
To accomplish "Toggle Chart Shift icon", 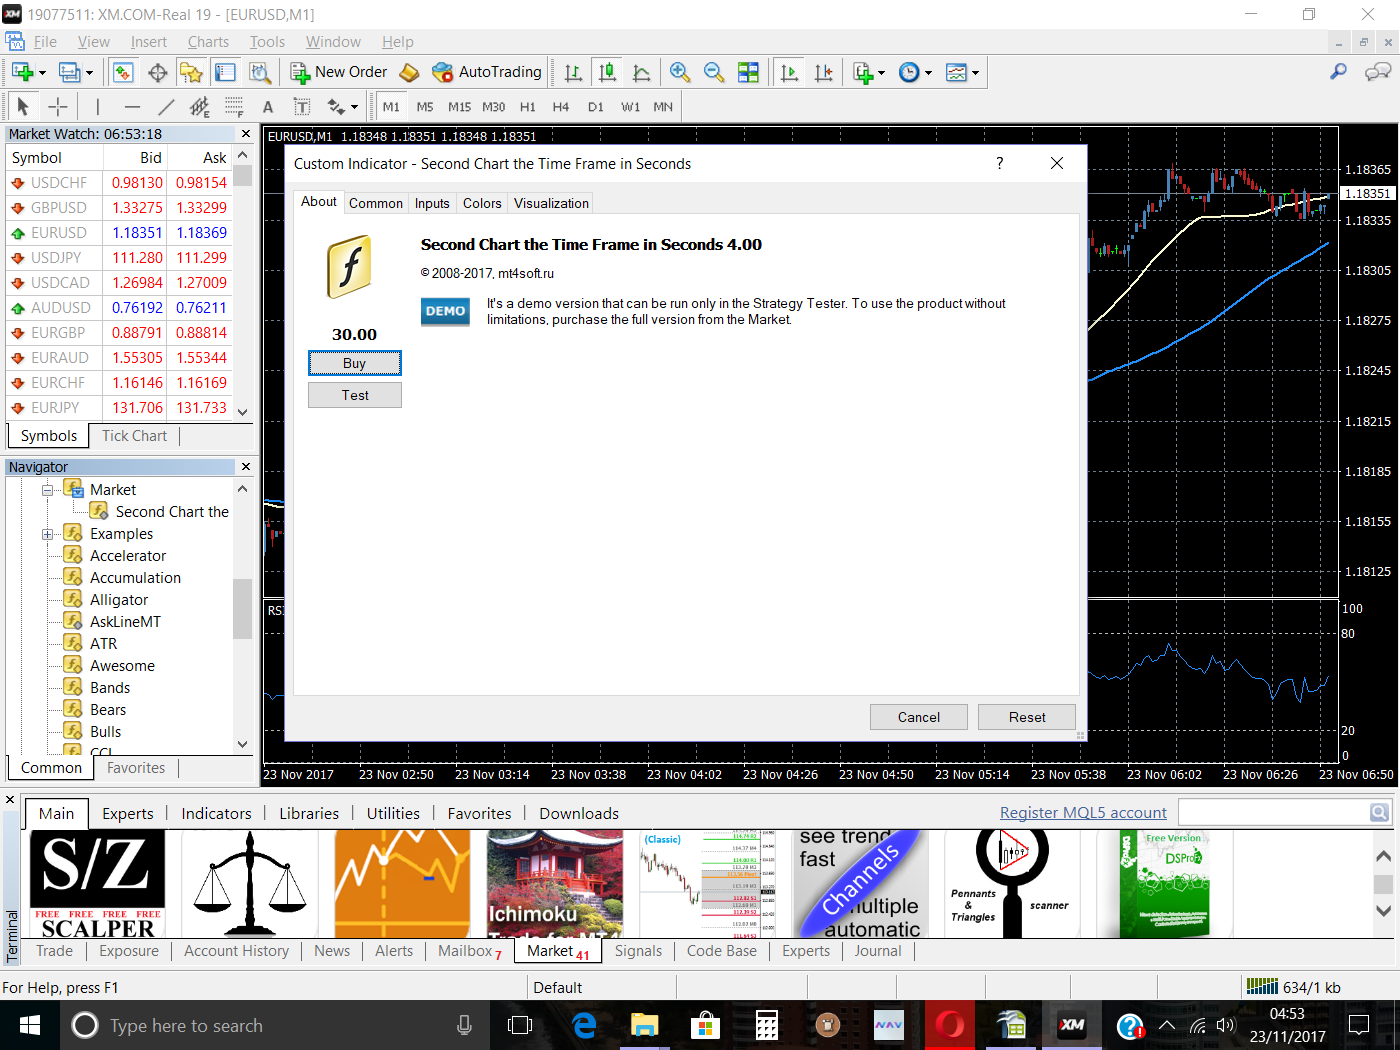I will coord(823,72).
